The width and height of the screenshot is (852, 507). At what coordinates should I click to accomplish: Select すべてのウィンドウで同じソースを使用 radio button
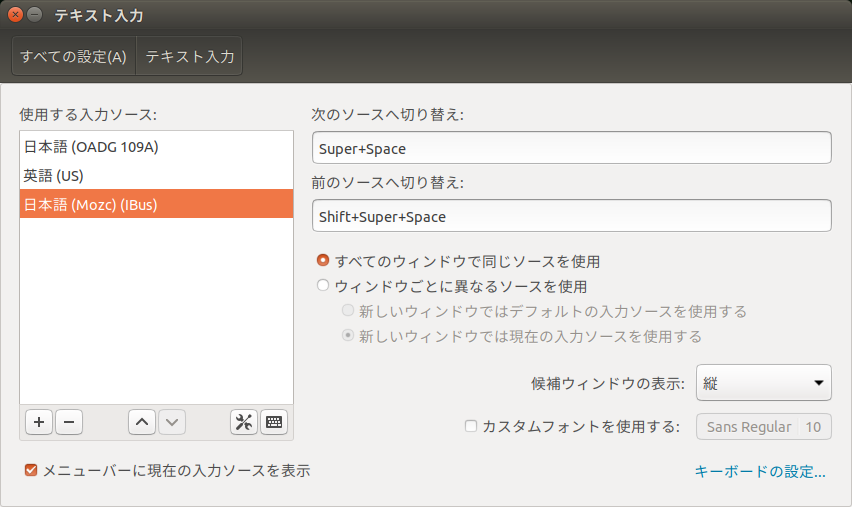coord(323,261)
